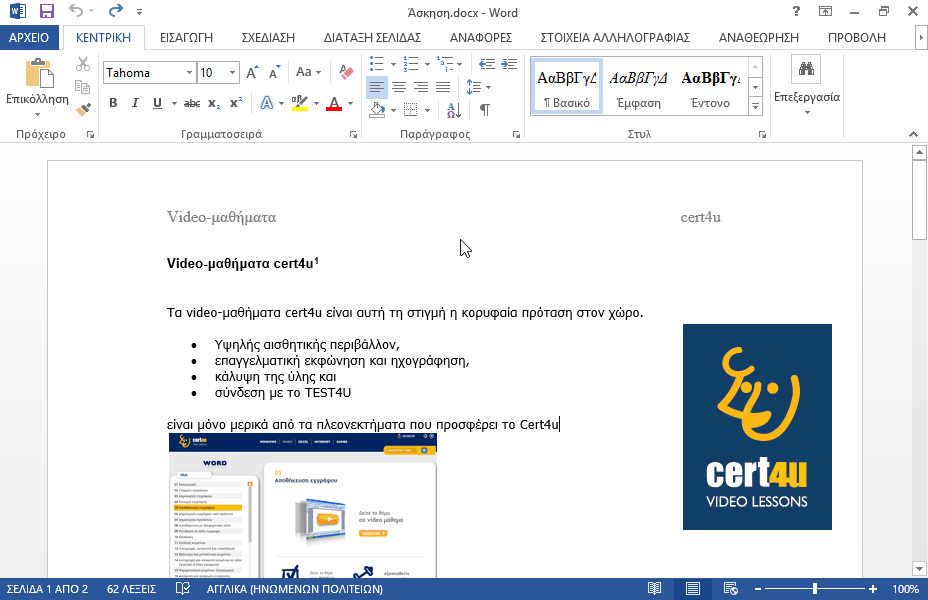928x600 pixels.
Task: Open the bullets list dropdown arrow
Action: tap(393, 64)
